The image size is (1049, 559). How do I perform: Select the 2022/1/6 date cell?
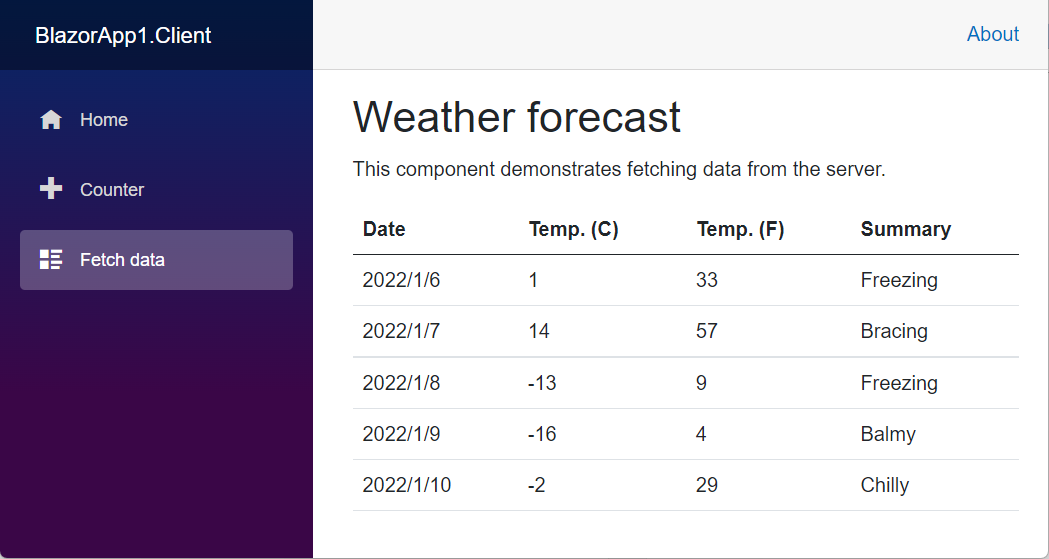[x=401, y=280]
